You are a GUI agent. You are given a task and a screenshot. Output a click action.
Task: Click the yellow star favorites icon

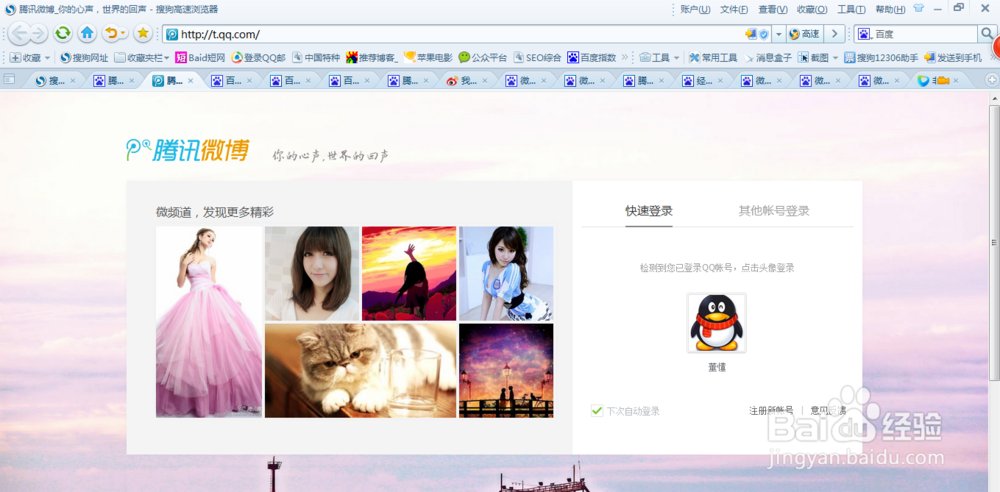[143, 33]
